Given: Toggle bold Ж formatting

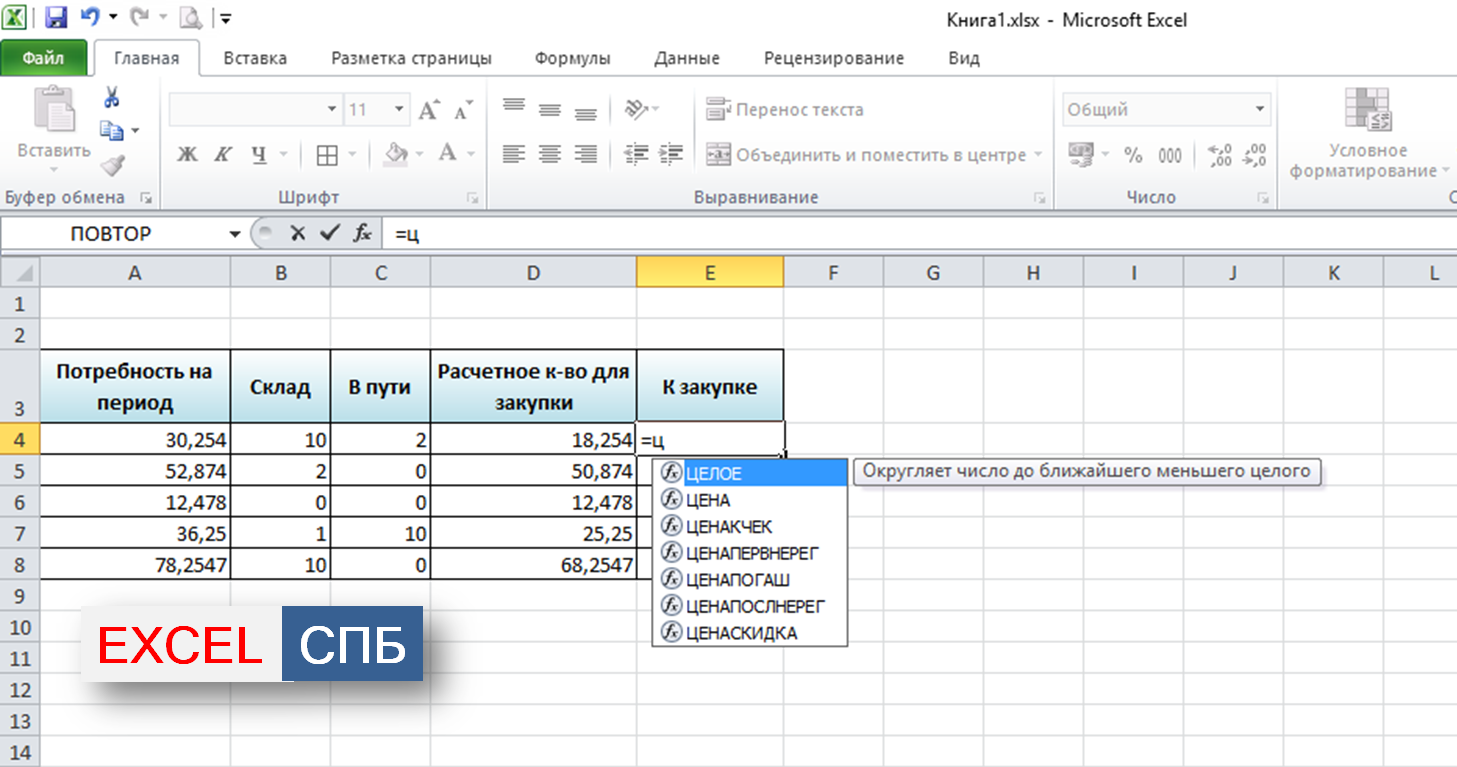Looking at the screenshot, I should click(187, 155).
